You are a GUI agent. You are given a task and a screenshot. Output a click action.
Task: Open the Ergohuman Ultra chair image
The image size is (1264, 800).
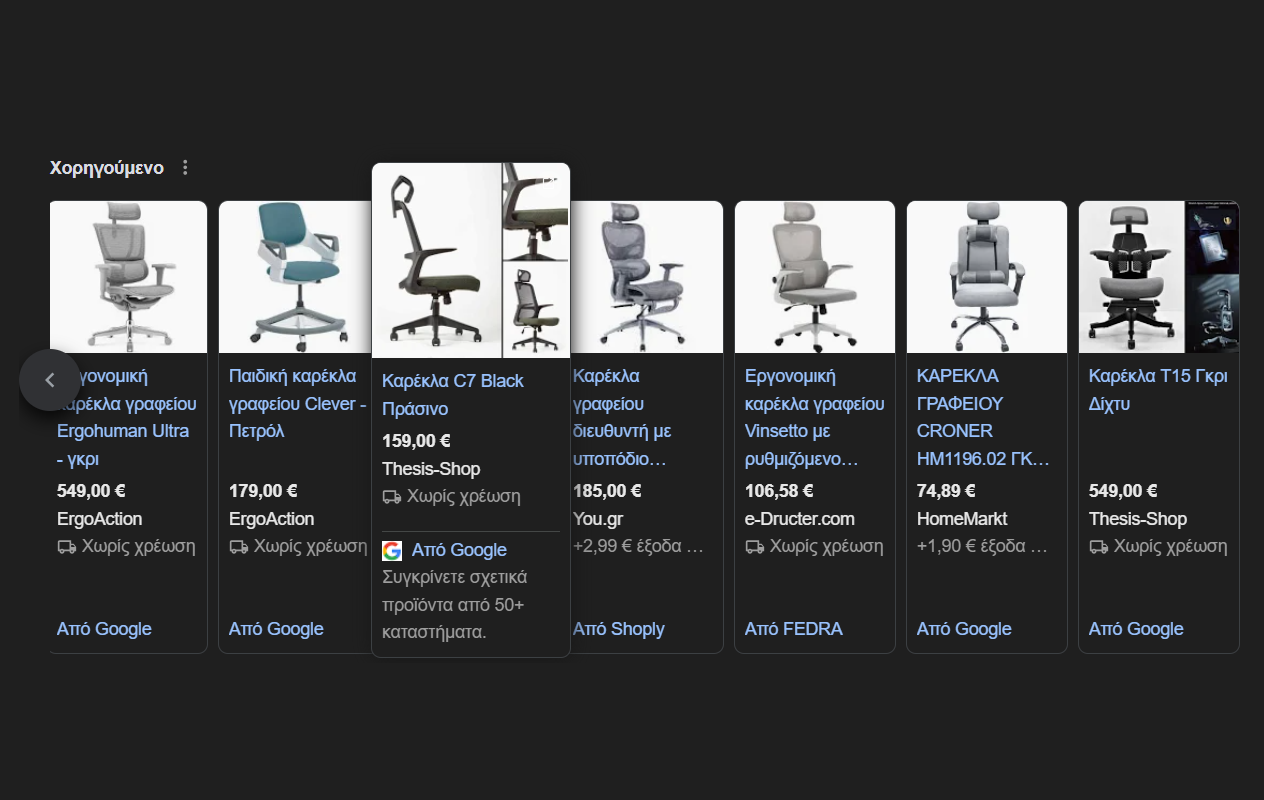128,277
